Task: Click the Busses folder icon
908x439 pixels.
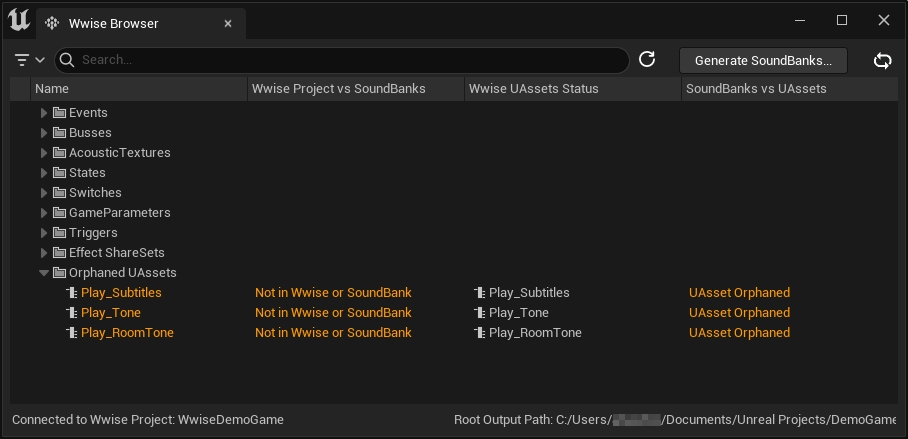Action: pos(59,133)
